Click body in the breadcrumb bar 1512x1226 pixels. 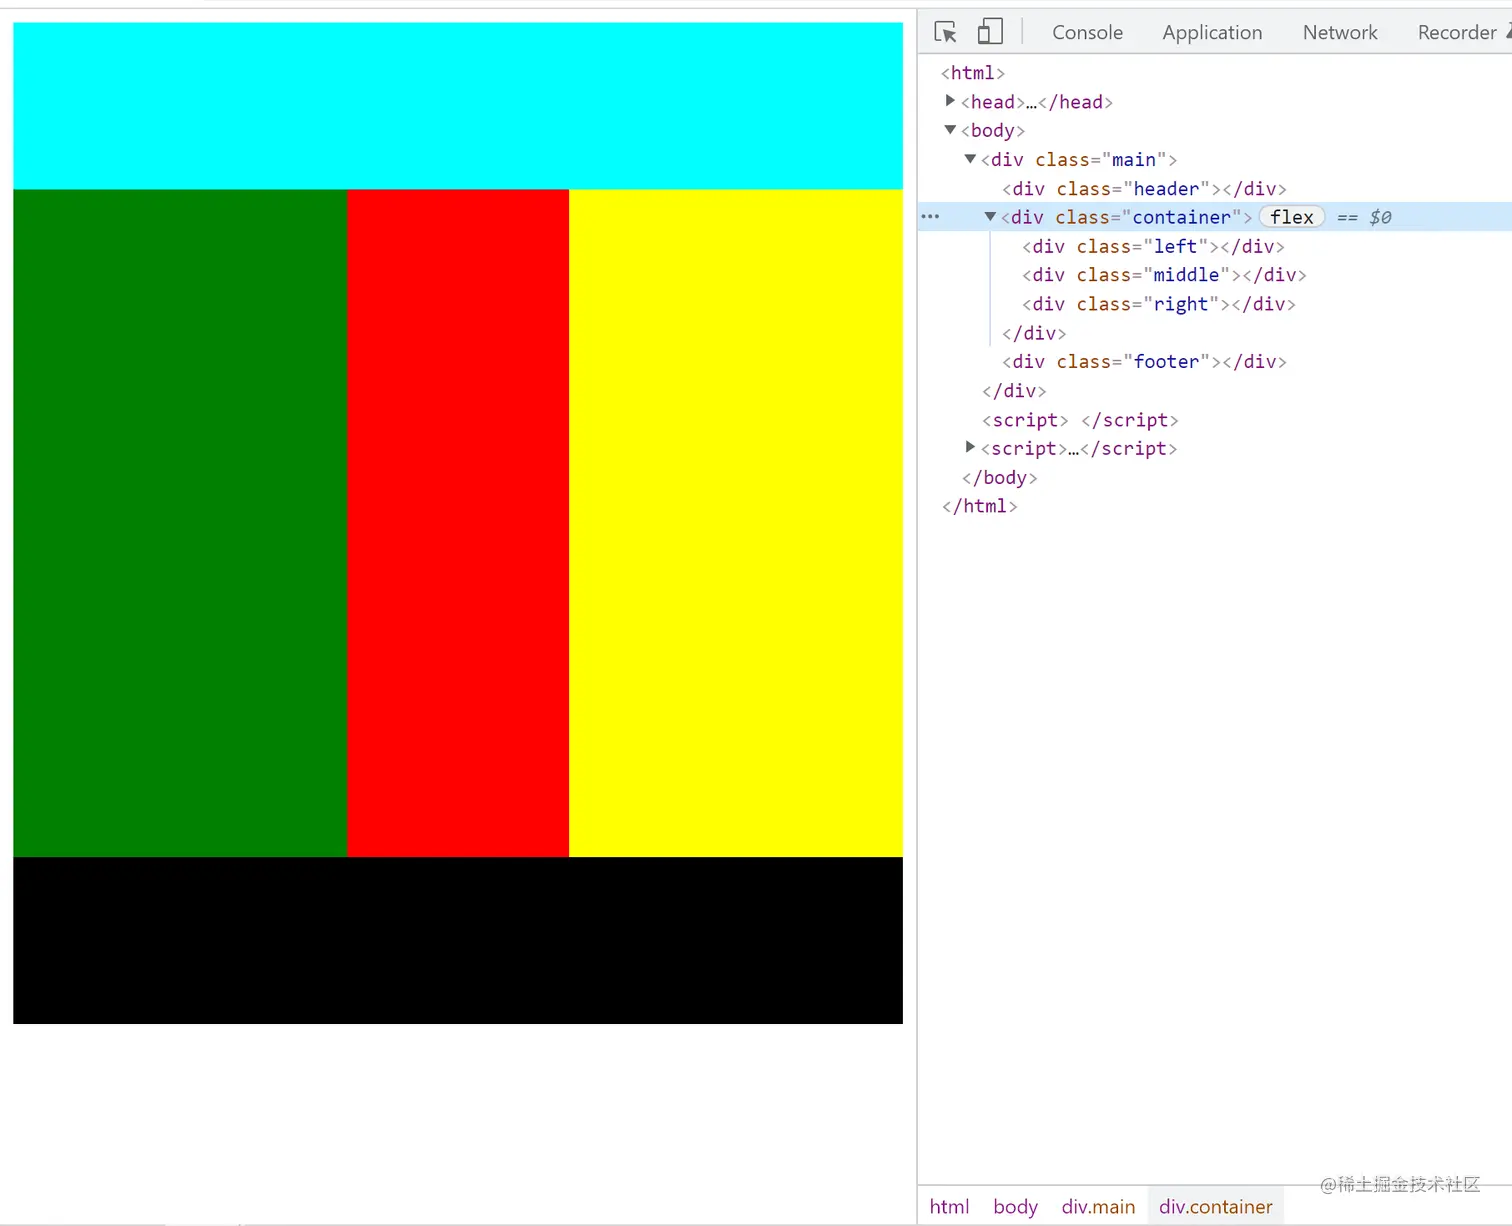click(x=1015, y=1207)
